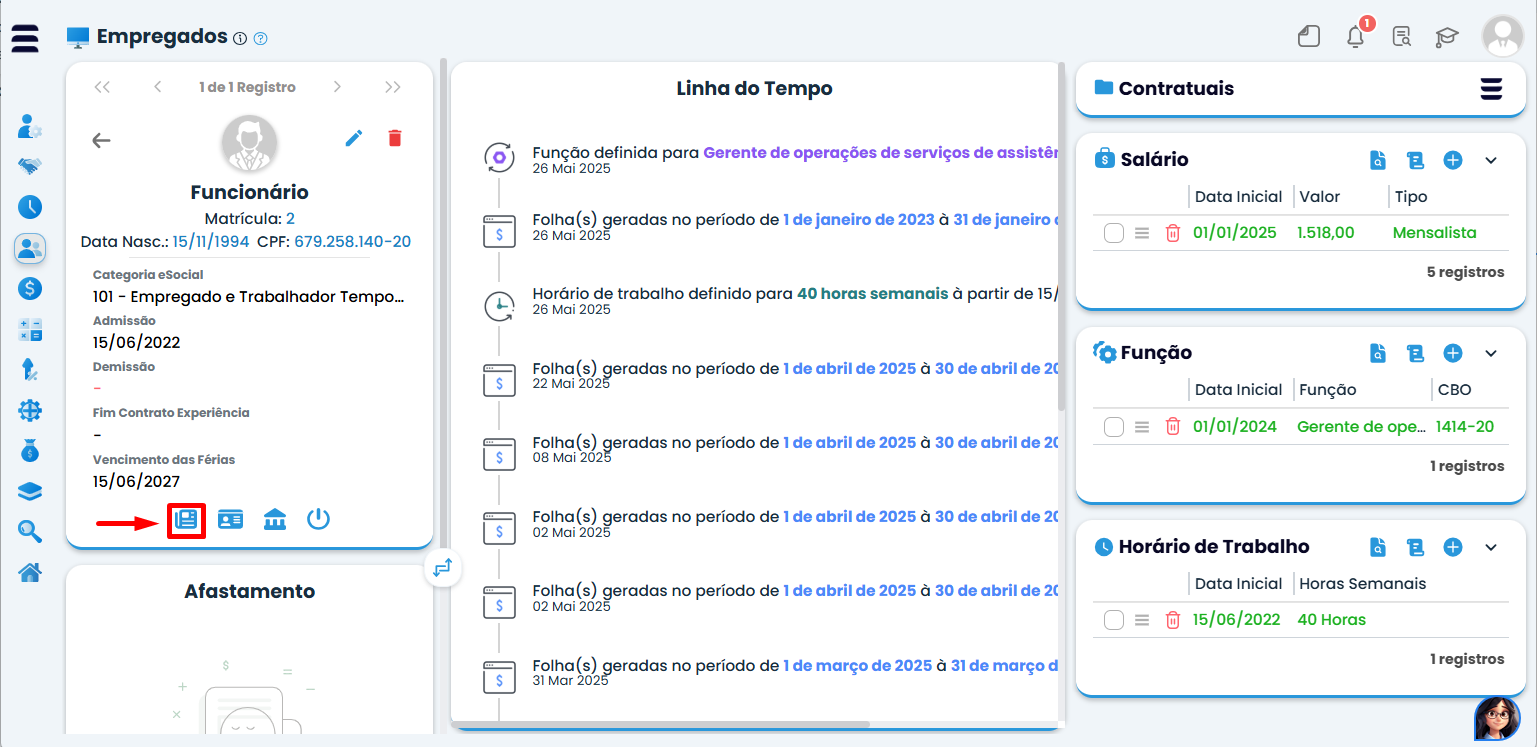Add a new Salário record with the plus icon
Screen dimensions: 1537x747
(x=1453, y=160)
